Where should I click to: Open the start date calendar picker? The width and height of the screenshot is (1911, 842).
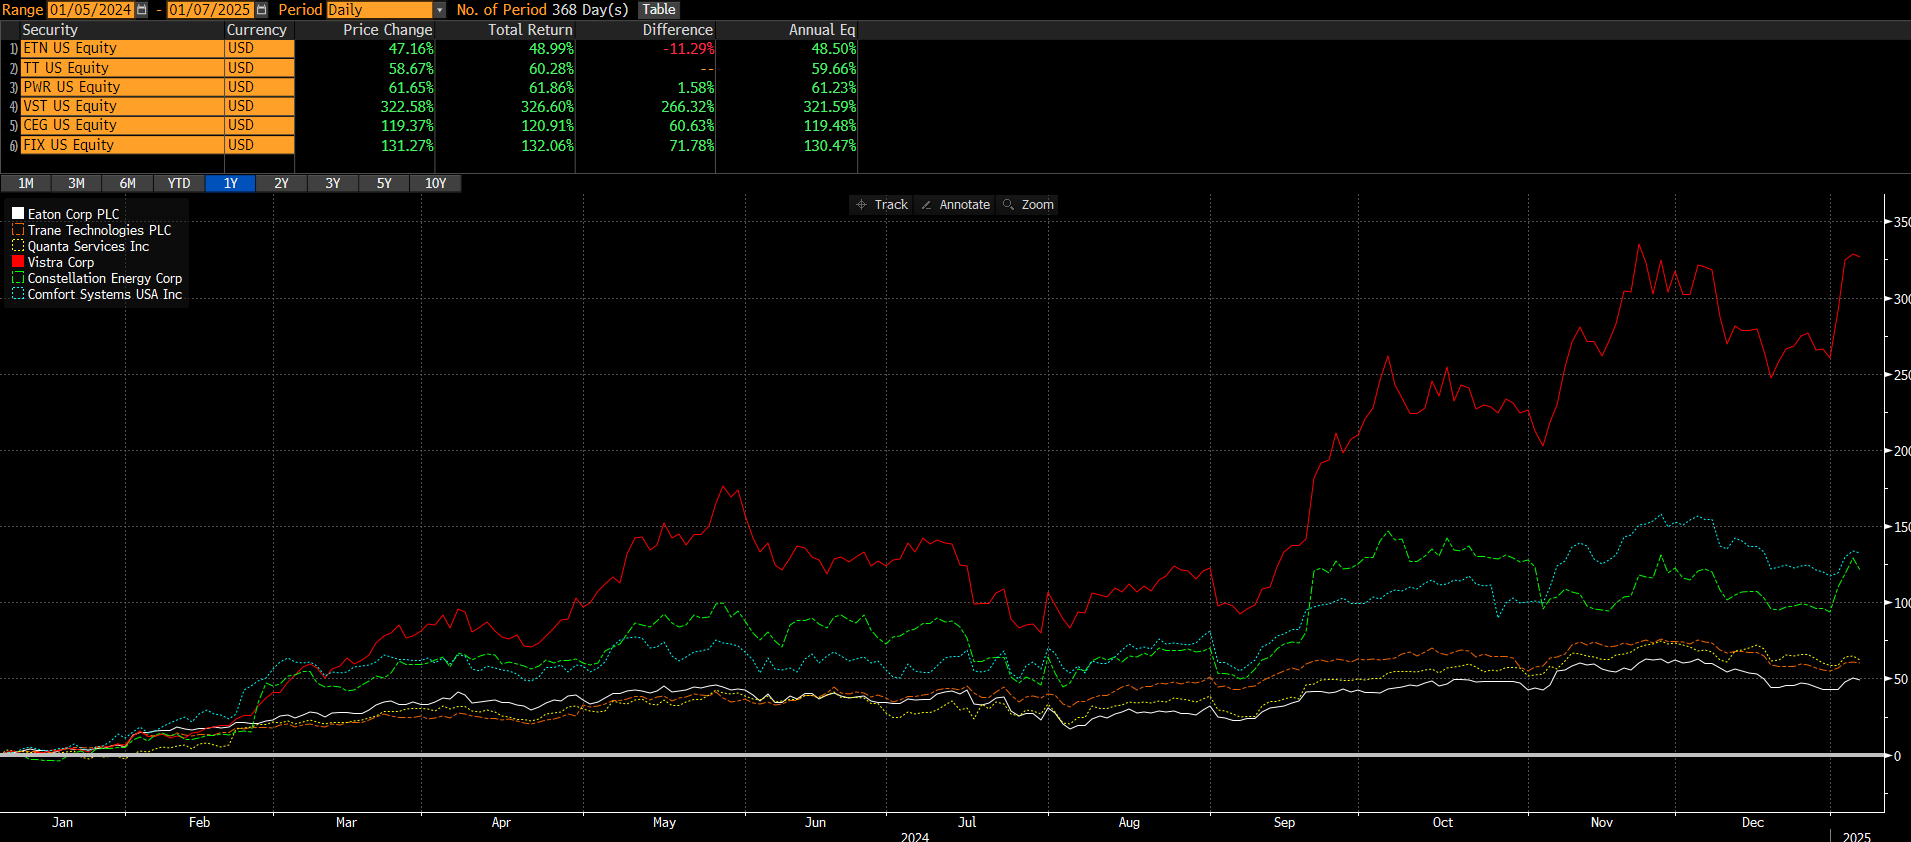pyautogui.click(x=141, y=10)
